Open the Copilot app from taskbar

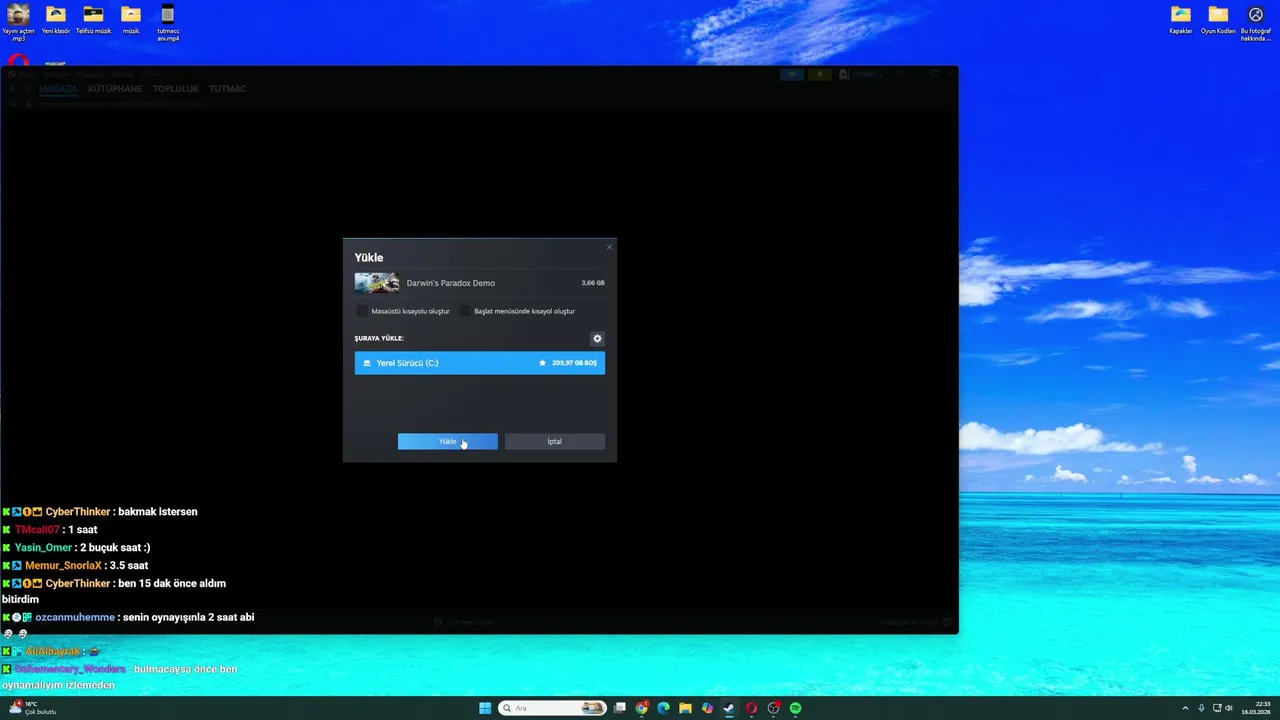tap(707, 708)
